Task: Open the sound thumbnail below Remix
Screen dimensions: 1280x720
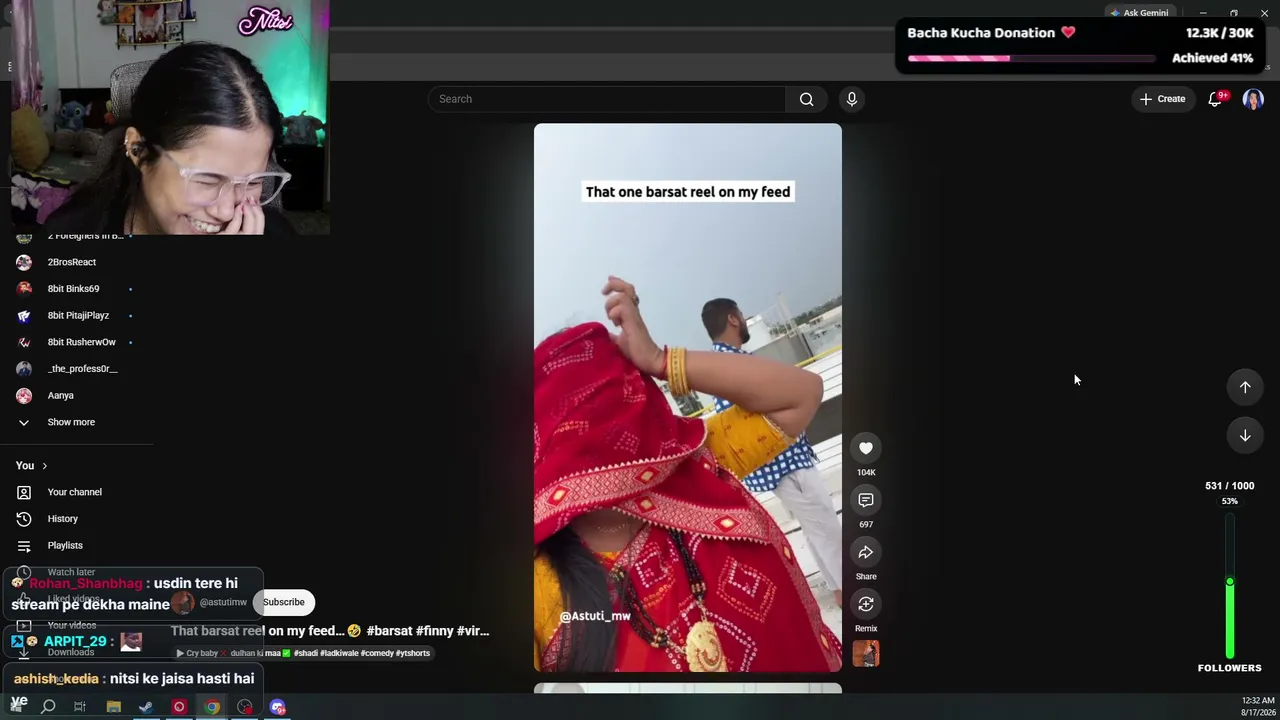Action: [866, 654]
